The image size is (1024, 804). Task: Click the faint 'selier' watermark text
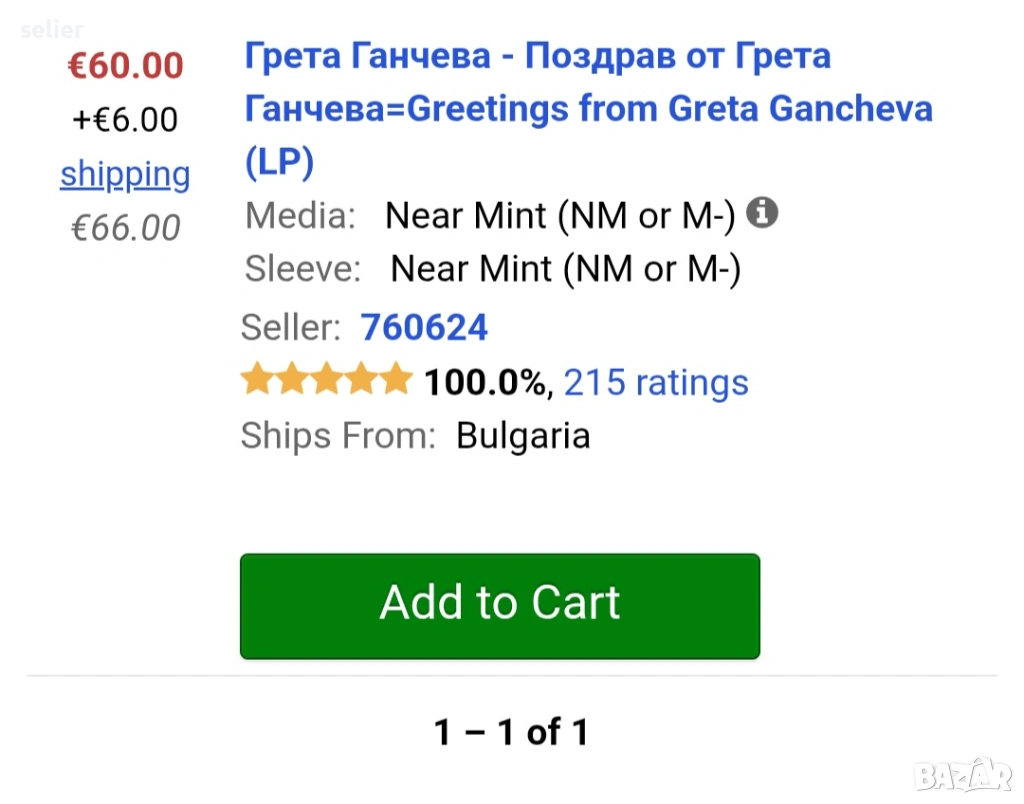(x=52, y=30)
